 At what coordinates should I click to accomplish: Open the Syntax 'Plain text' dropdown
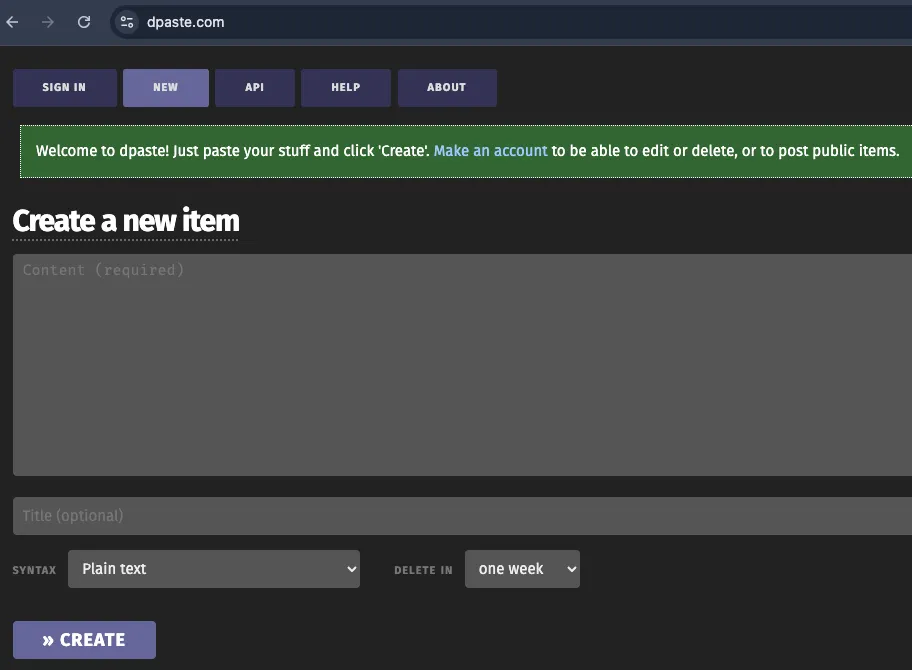point(214,569)
